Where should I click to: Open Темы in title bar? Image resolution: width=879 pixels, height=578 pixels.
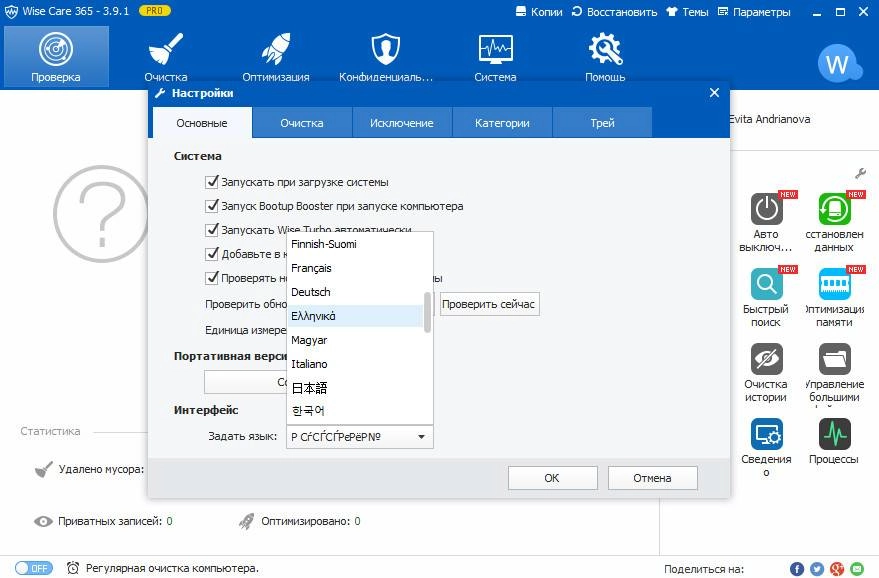(x=688, y=12)
